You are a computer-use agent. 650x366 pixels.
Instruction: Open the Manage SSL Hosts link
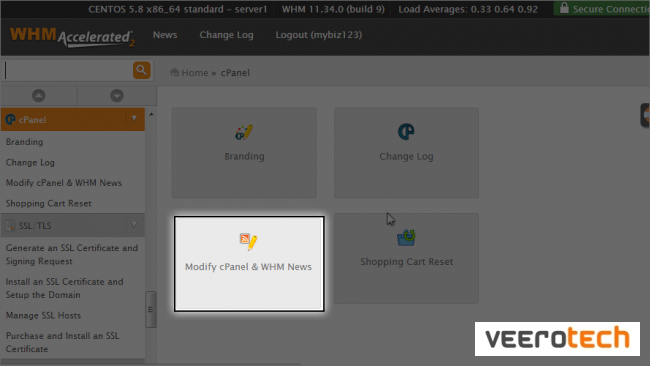(x=44, y=315)
